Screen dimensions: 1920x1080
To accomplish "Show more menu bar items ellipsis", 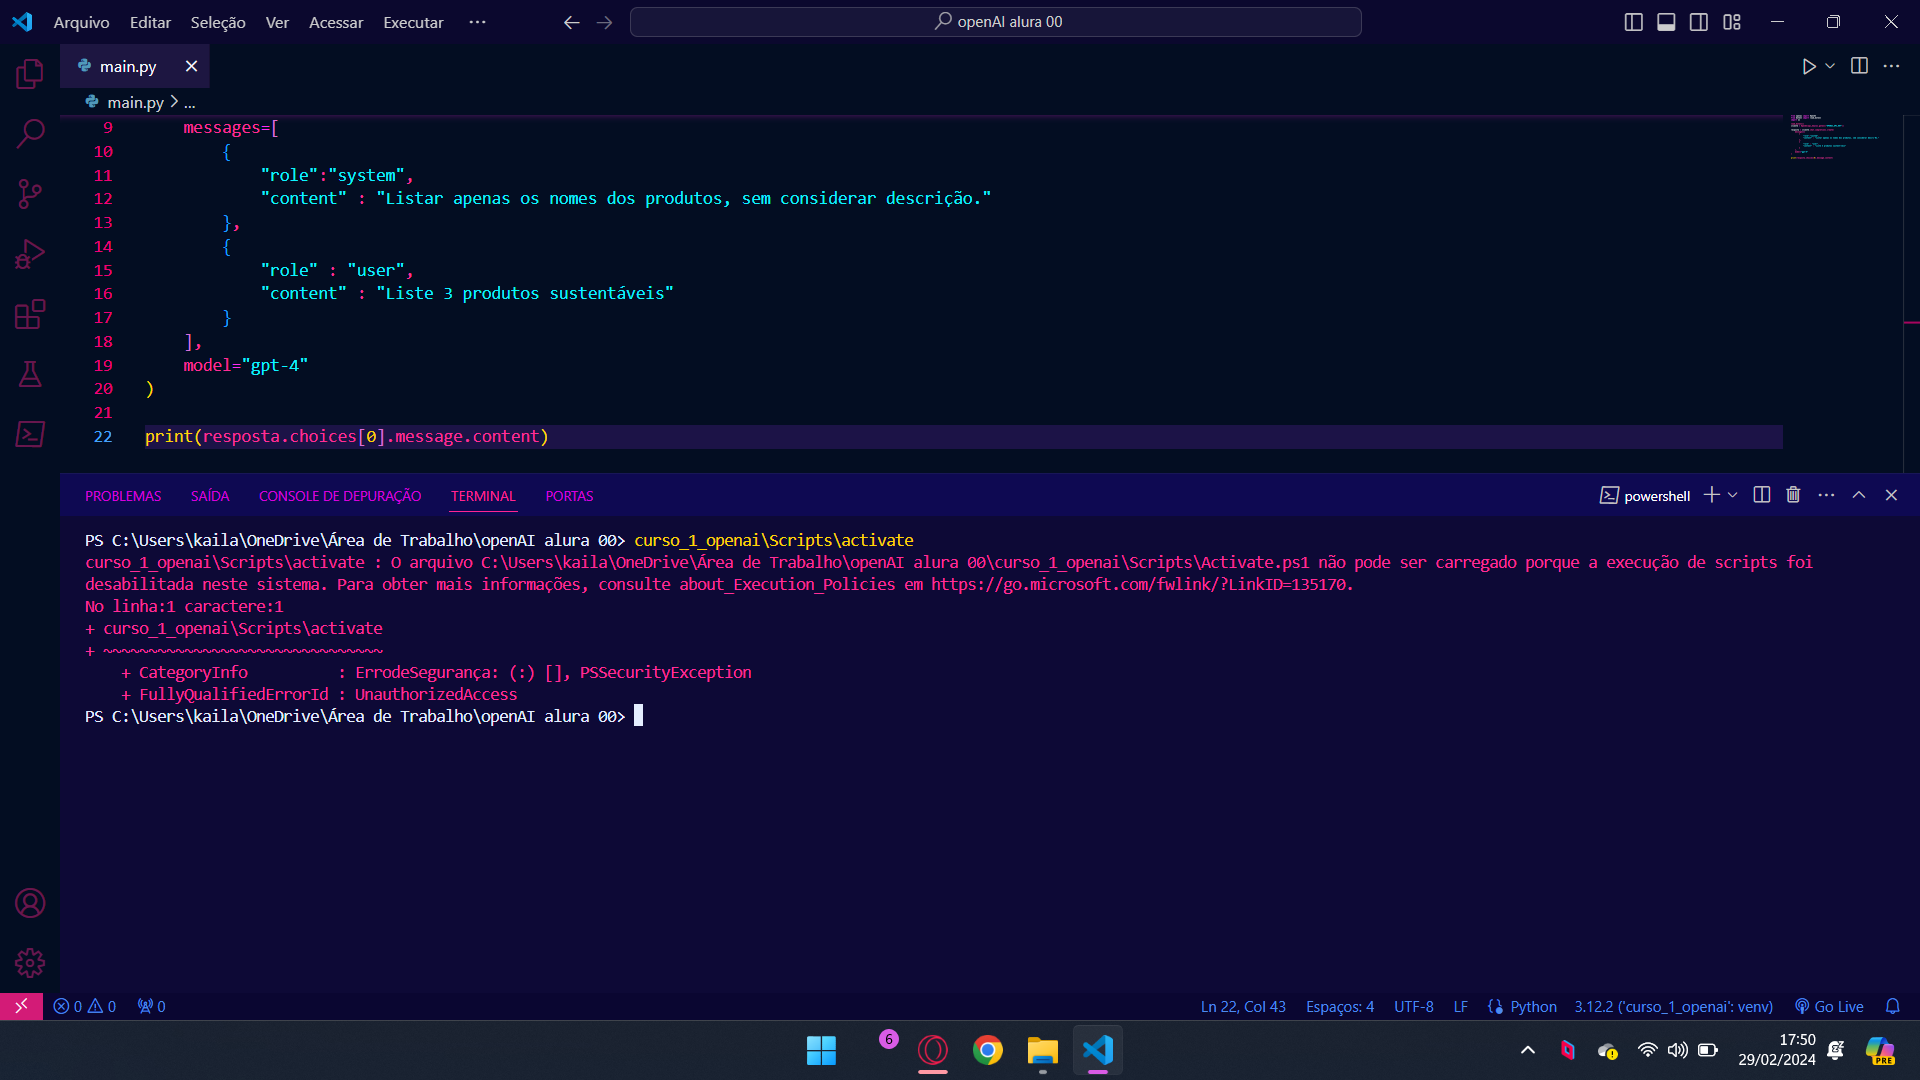I will tap(477, 22).
